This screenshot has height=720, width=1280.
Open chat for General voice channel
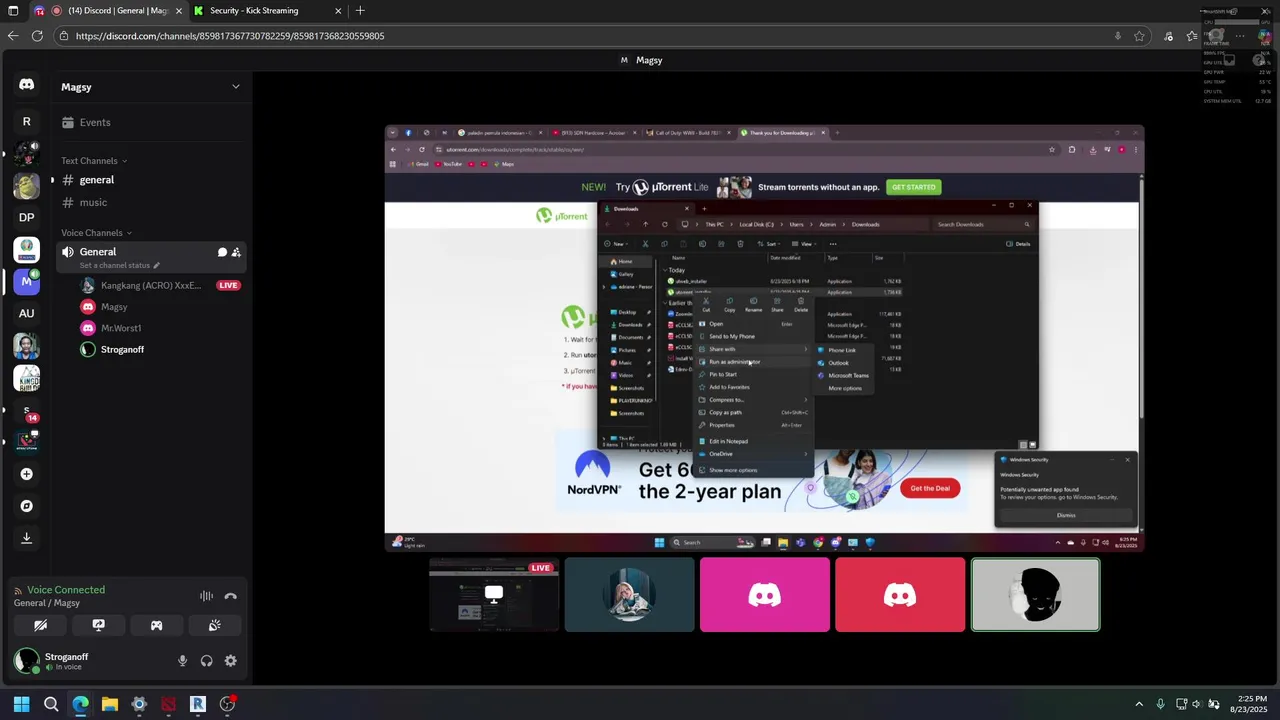pyautogui.click(x=222, y=252)
